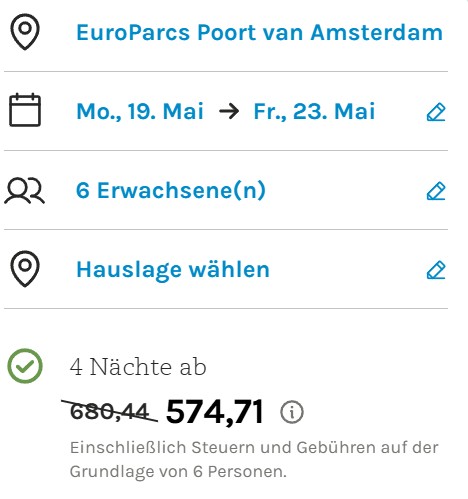Image resolution: width=468 pixels, height=499 pixels.
Task: Click the discounted price 574,71
Action: click(215, 412)
